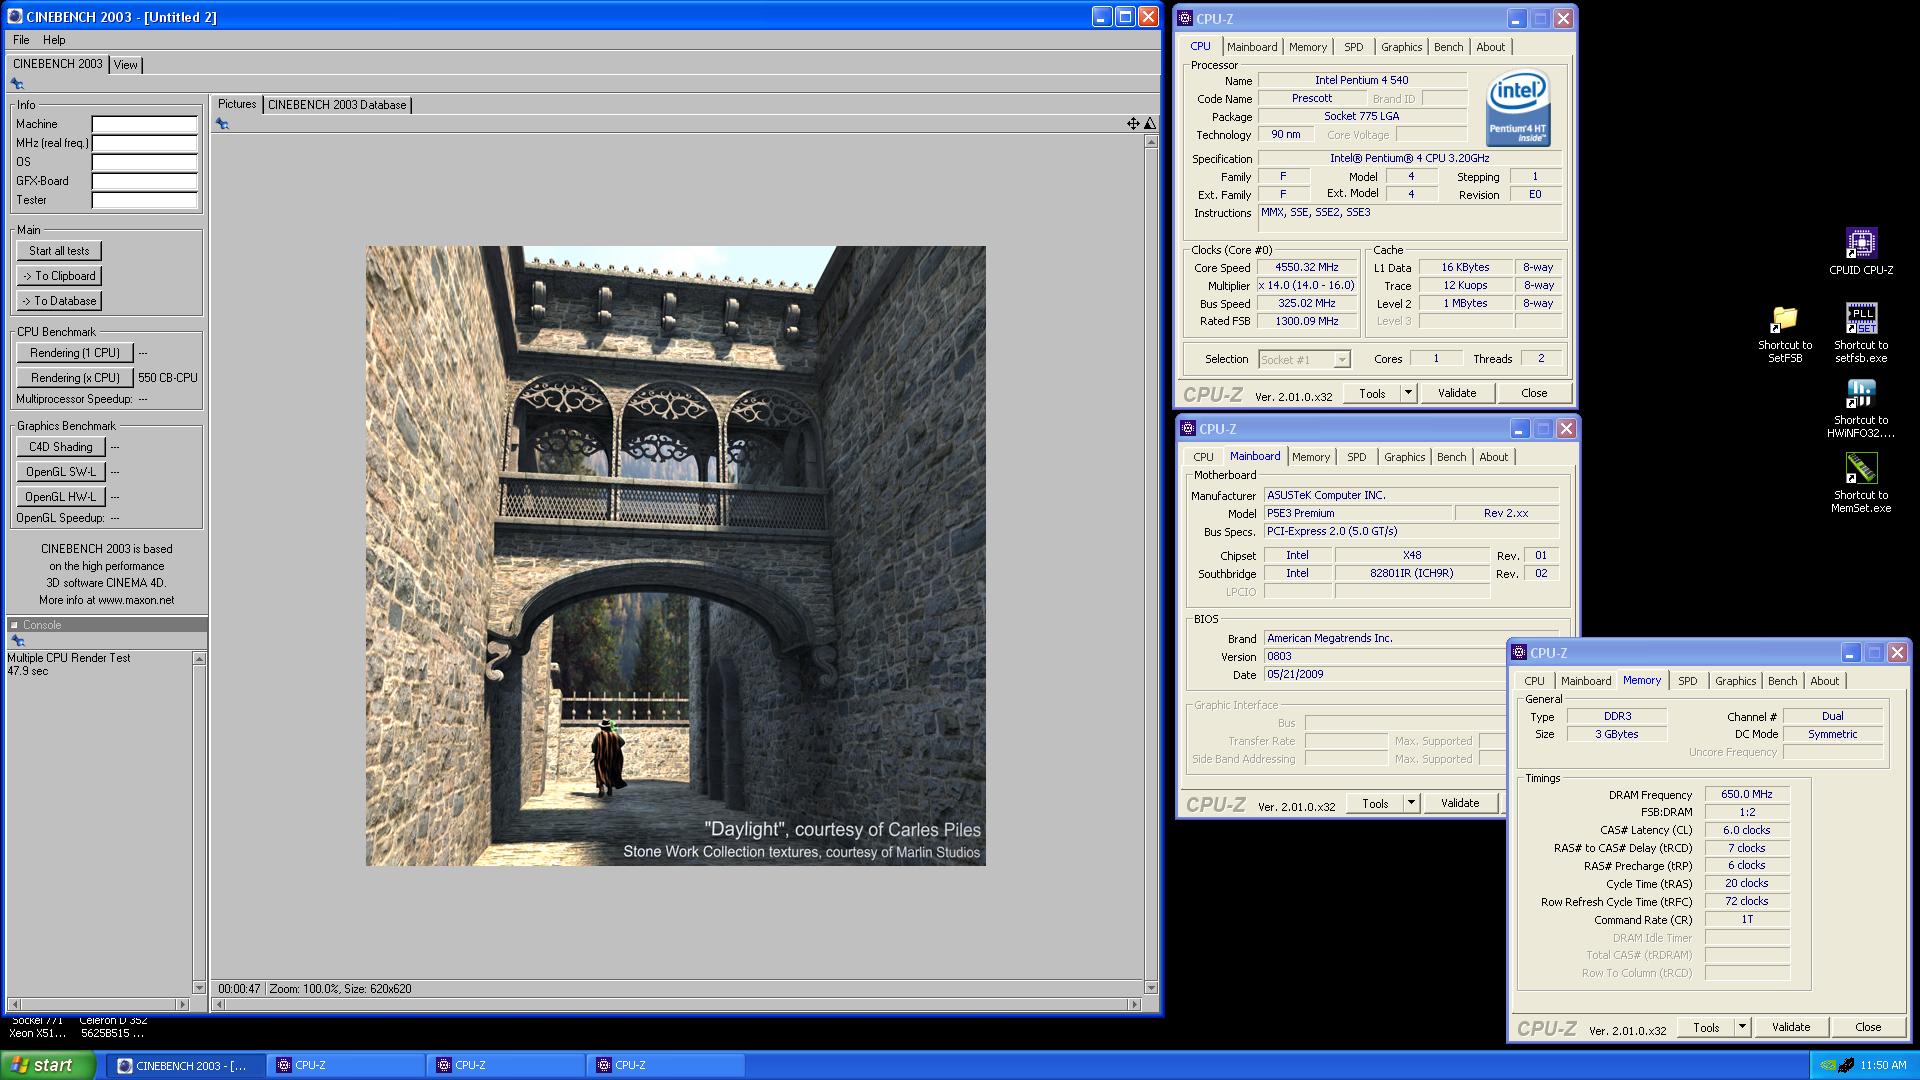Viewport: 1920px width, 1080px height.
Task: Click the zoom triangle icon in the picture view
Action: click(x=1150, y=124)
